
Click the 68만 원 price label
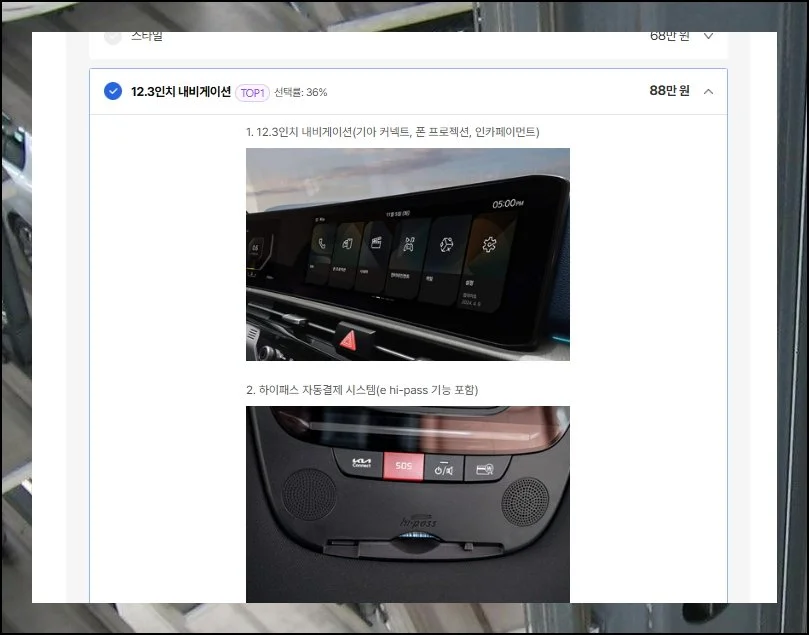tap(669, 36)
